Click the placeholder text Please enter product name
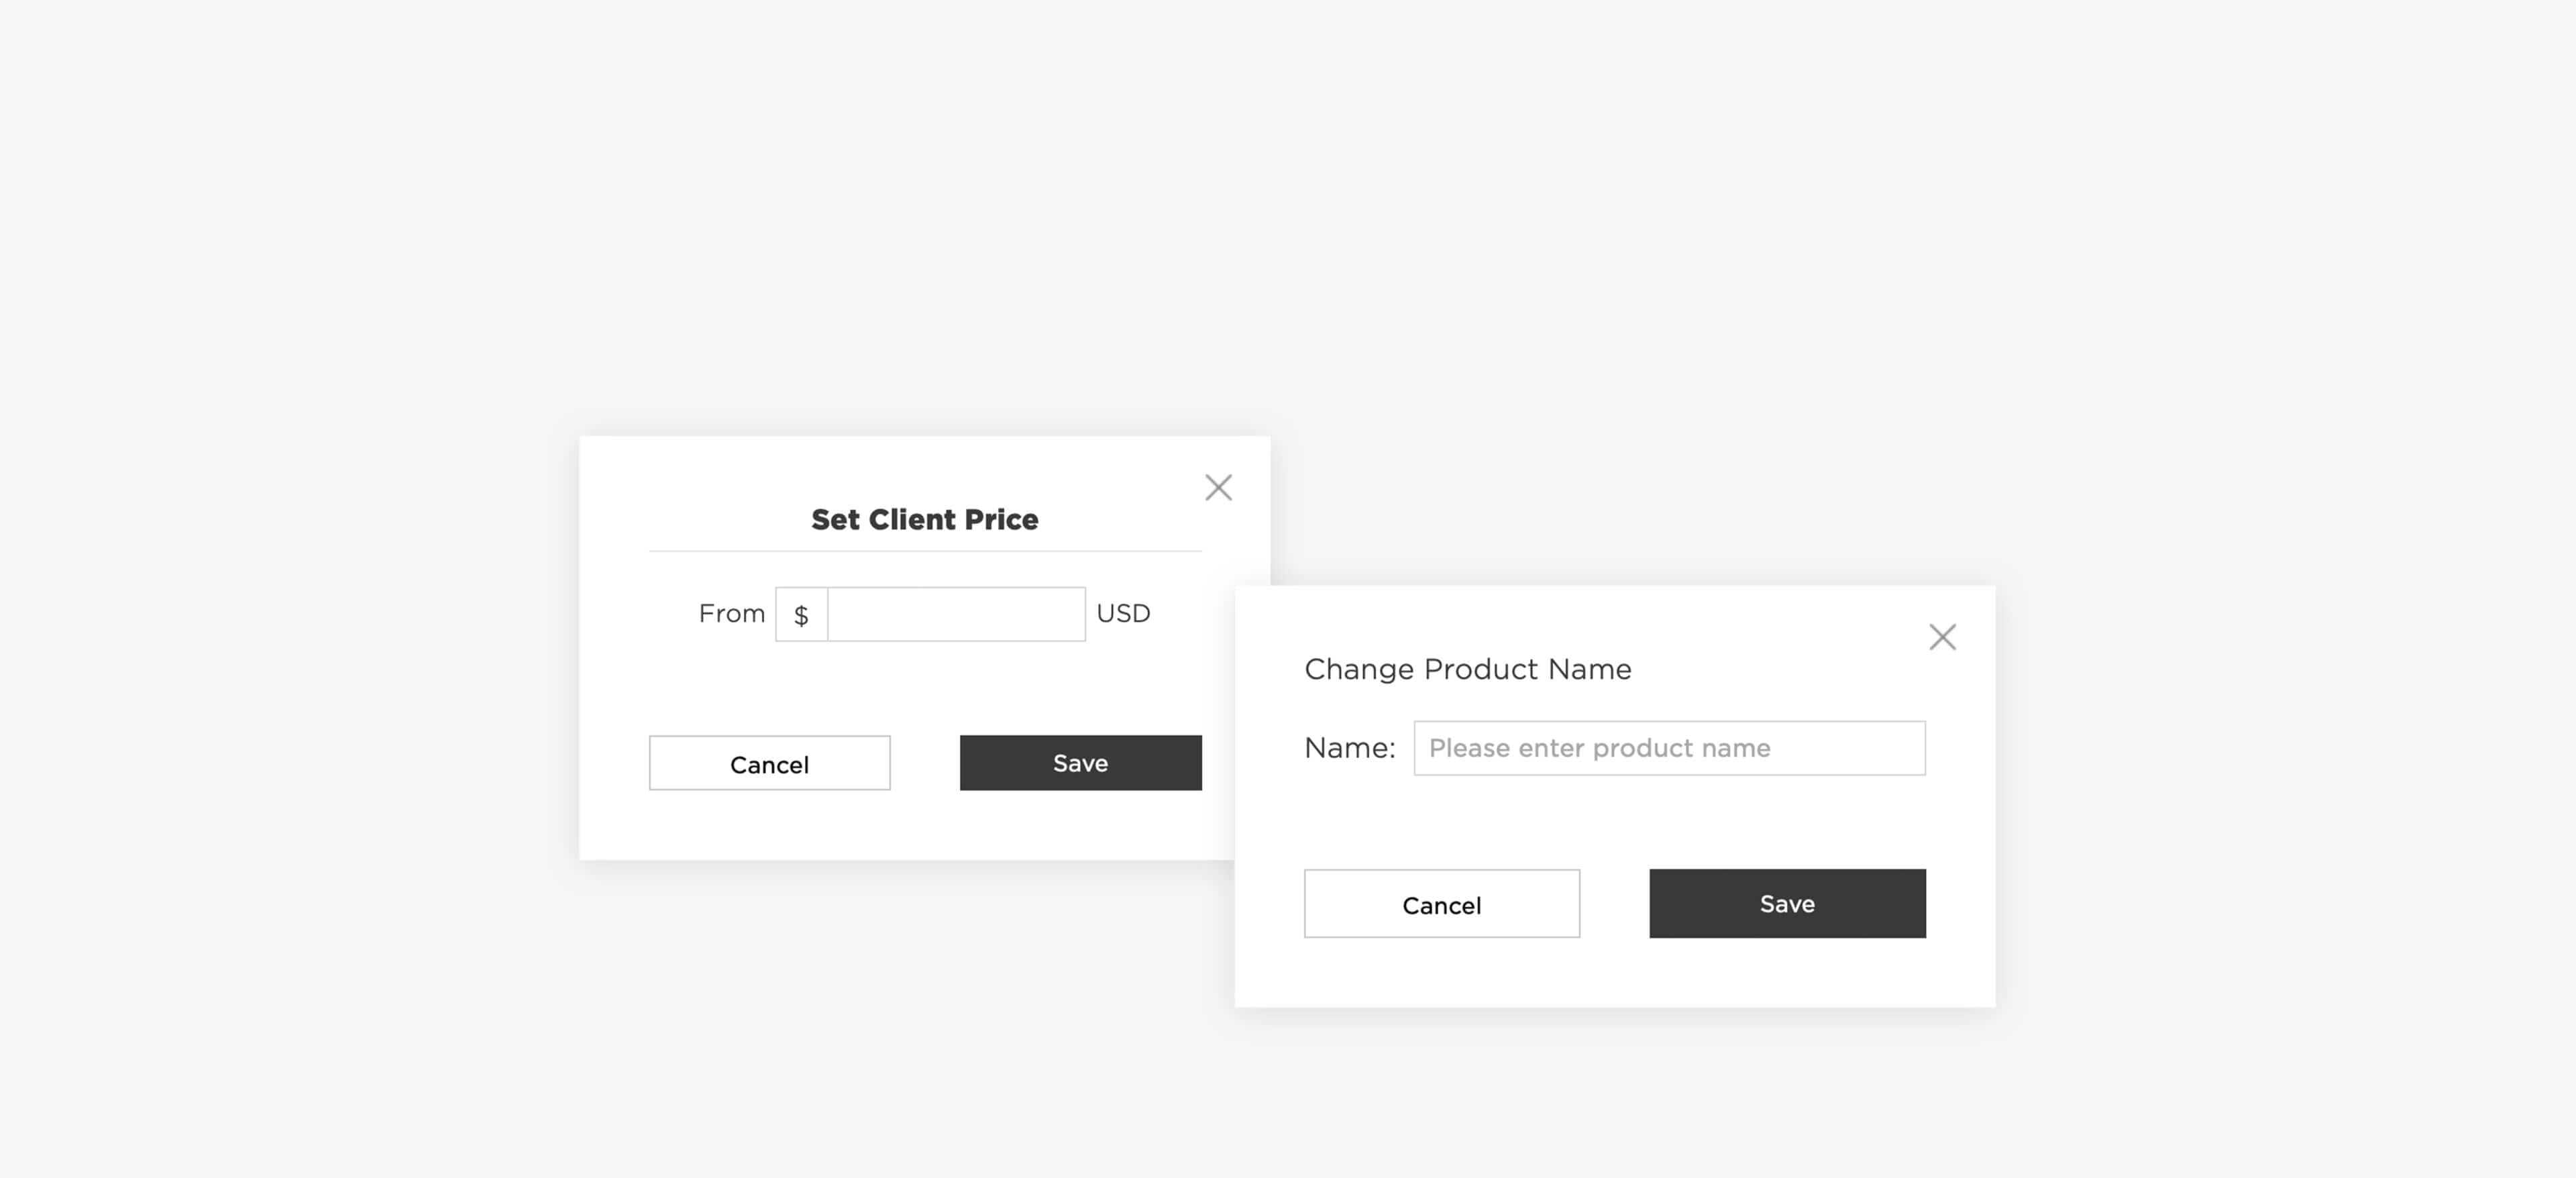This screenshot has height=1178, width=2576. point(1599,747)
